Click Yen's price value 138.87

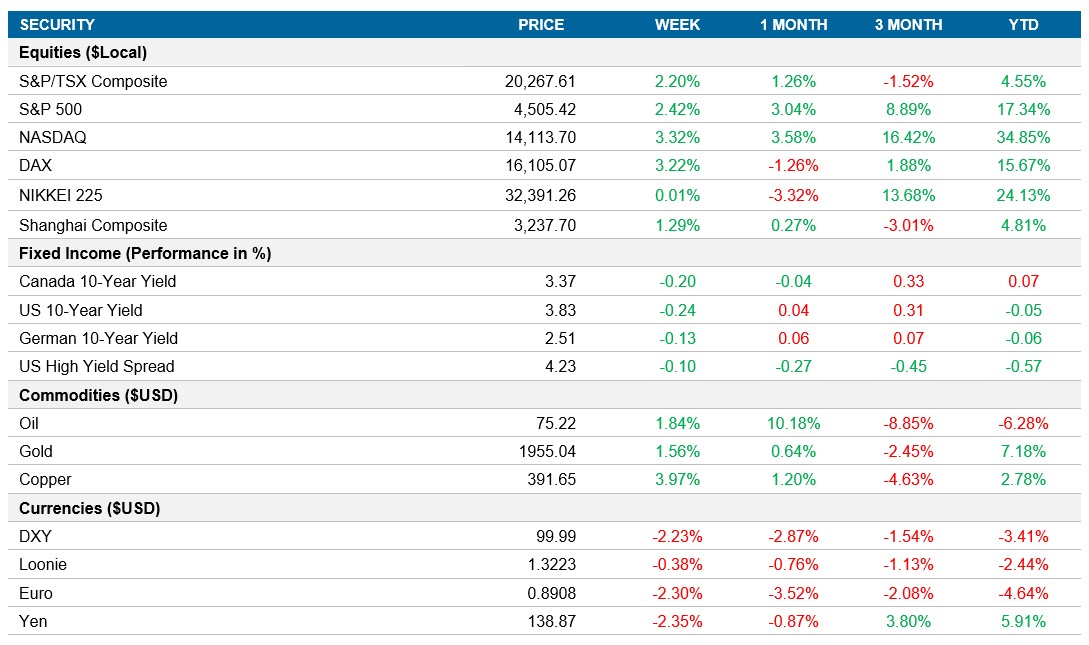[x=551, y=620]
